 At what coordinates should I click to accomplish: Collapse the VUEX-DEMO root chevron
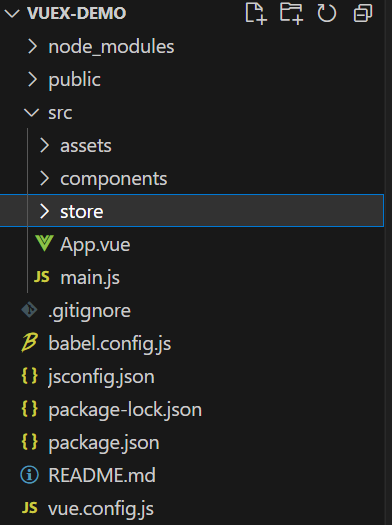click(x=12, y=14)
